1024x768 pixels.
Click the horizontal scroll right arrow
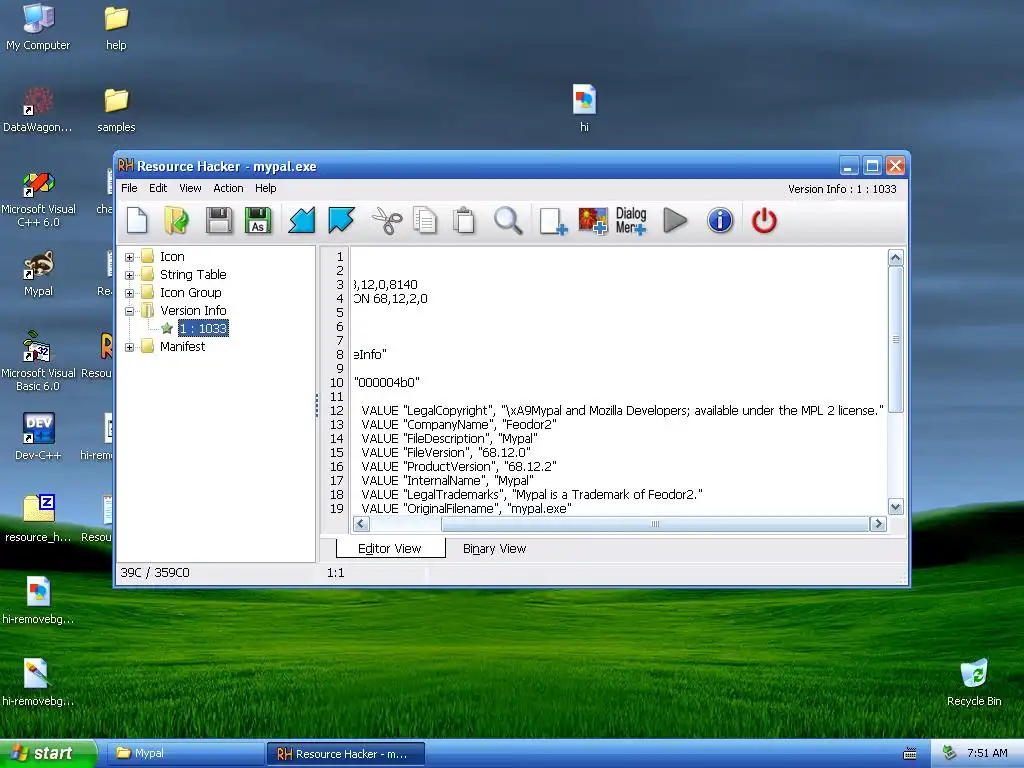click(x=878, y=524)
